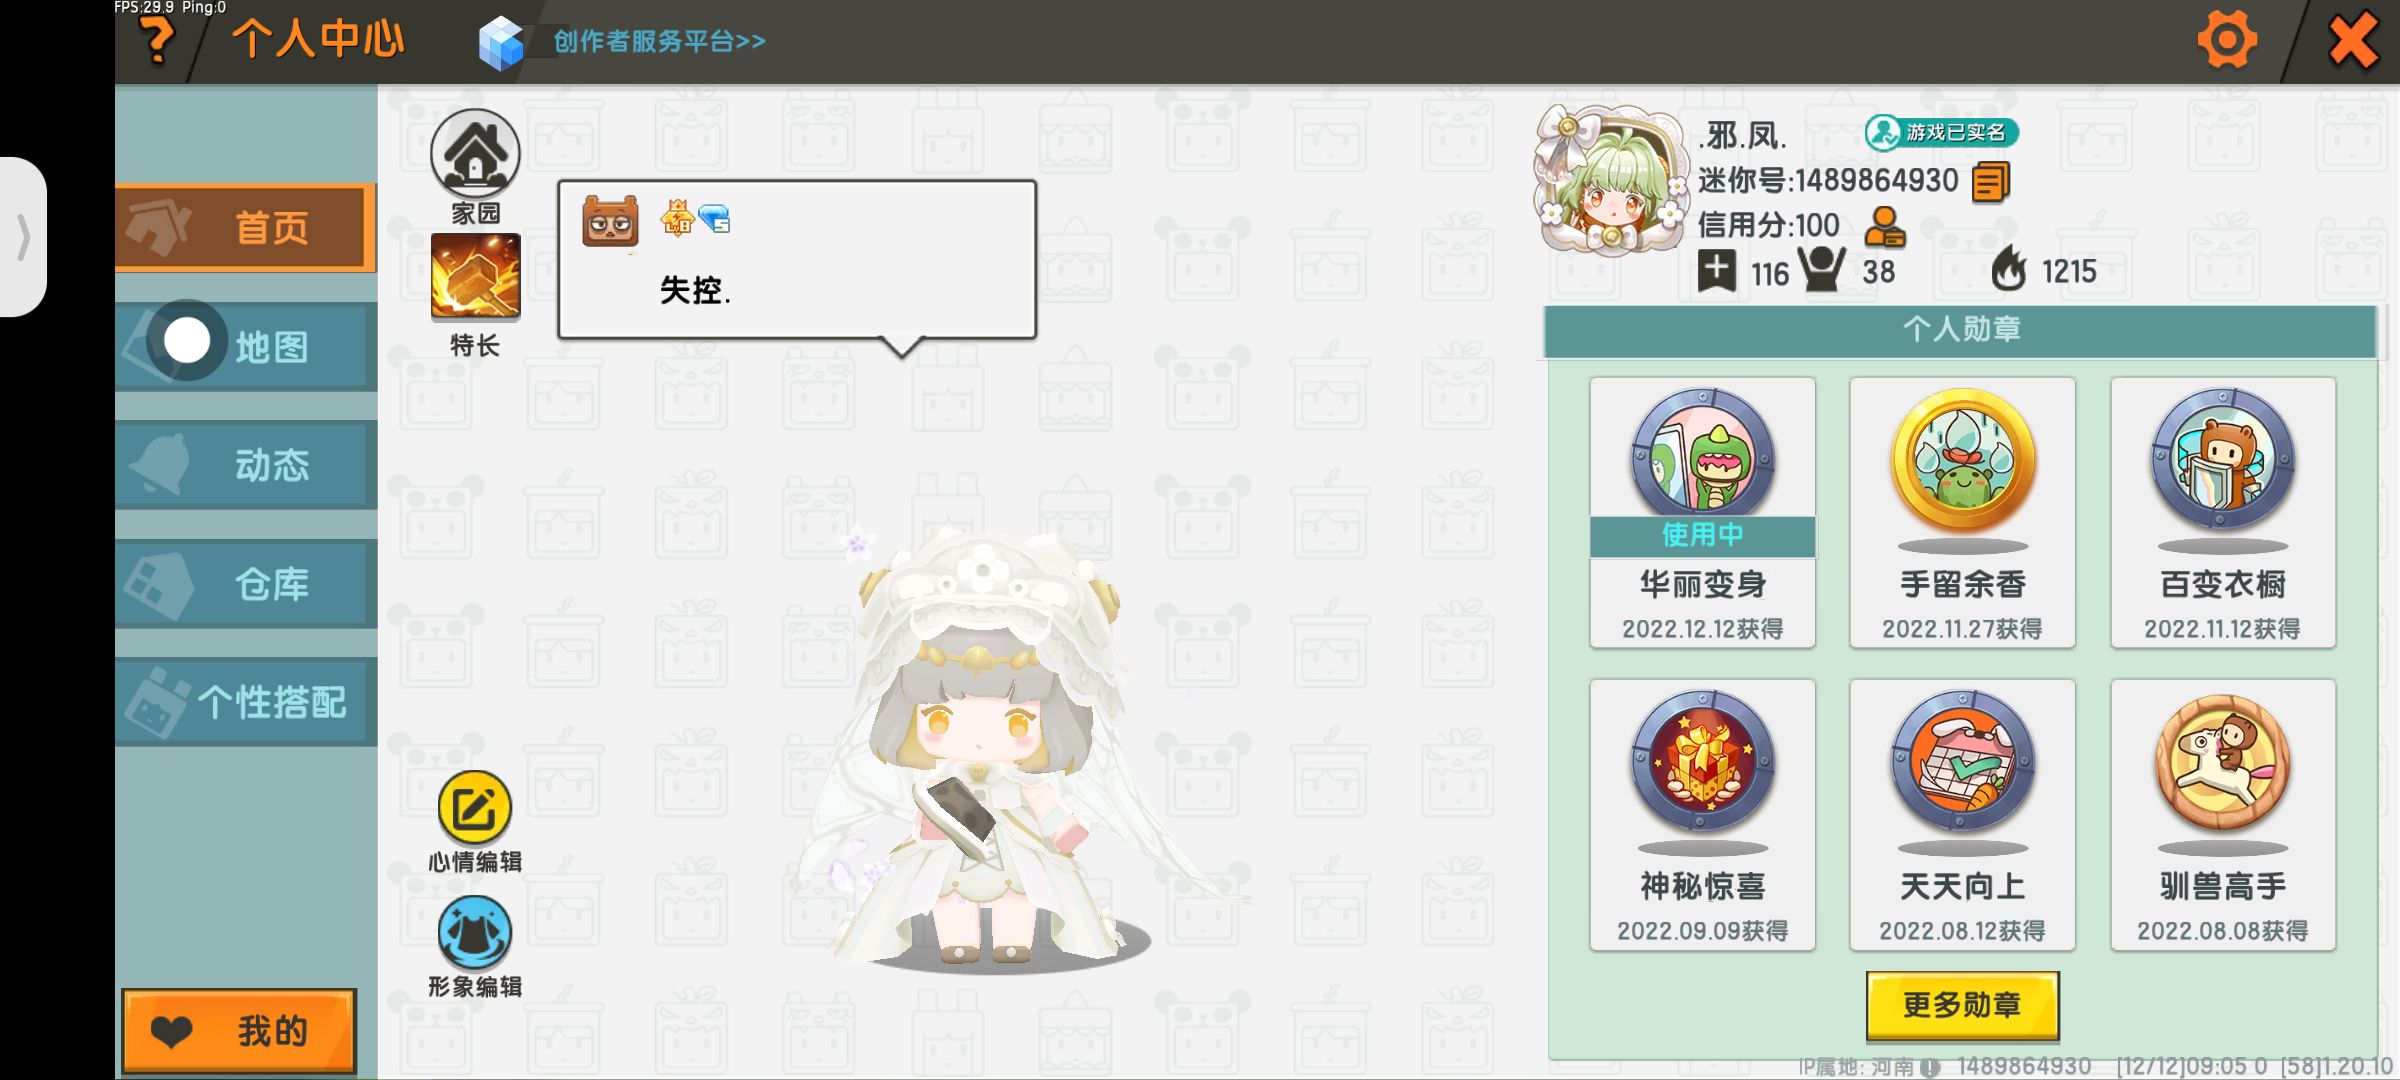The image size is (2400, 1080).
Task: Tap the flame popularity icon
Action: 2008,269
